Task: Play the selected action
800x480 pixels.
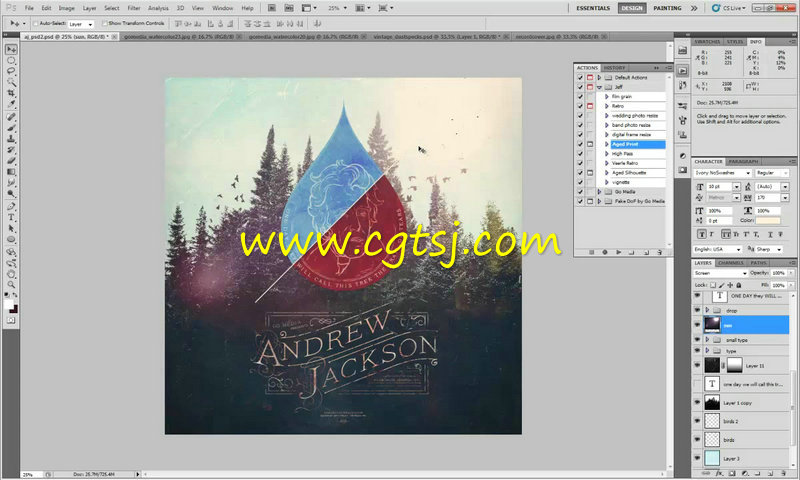Action: pyautogui.click(x=618, y=252)
